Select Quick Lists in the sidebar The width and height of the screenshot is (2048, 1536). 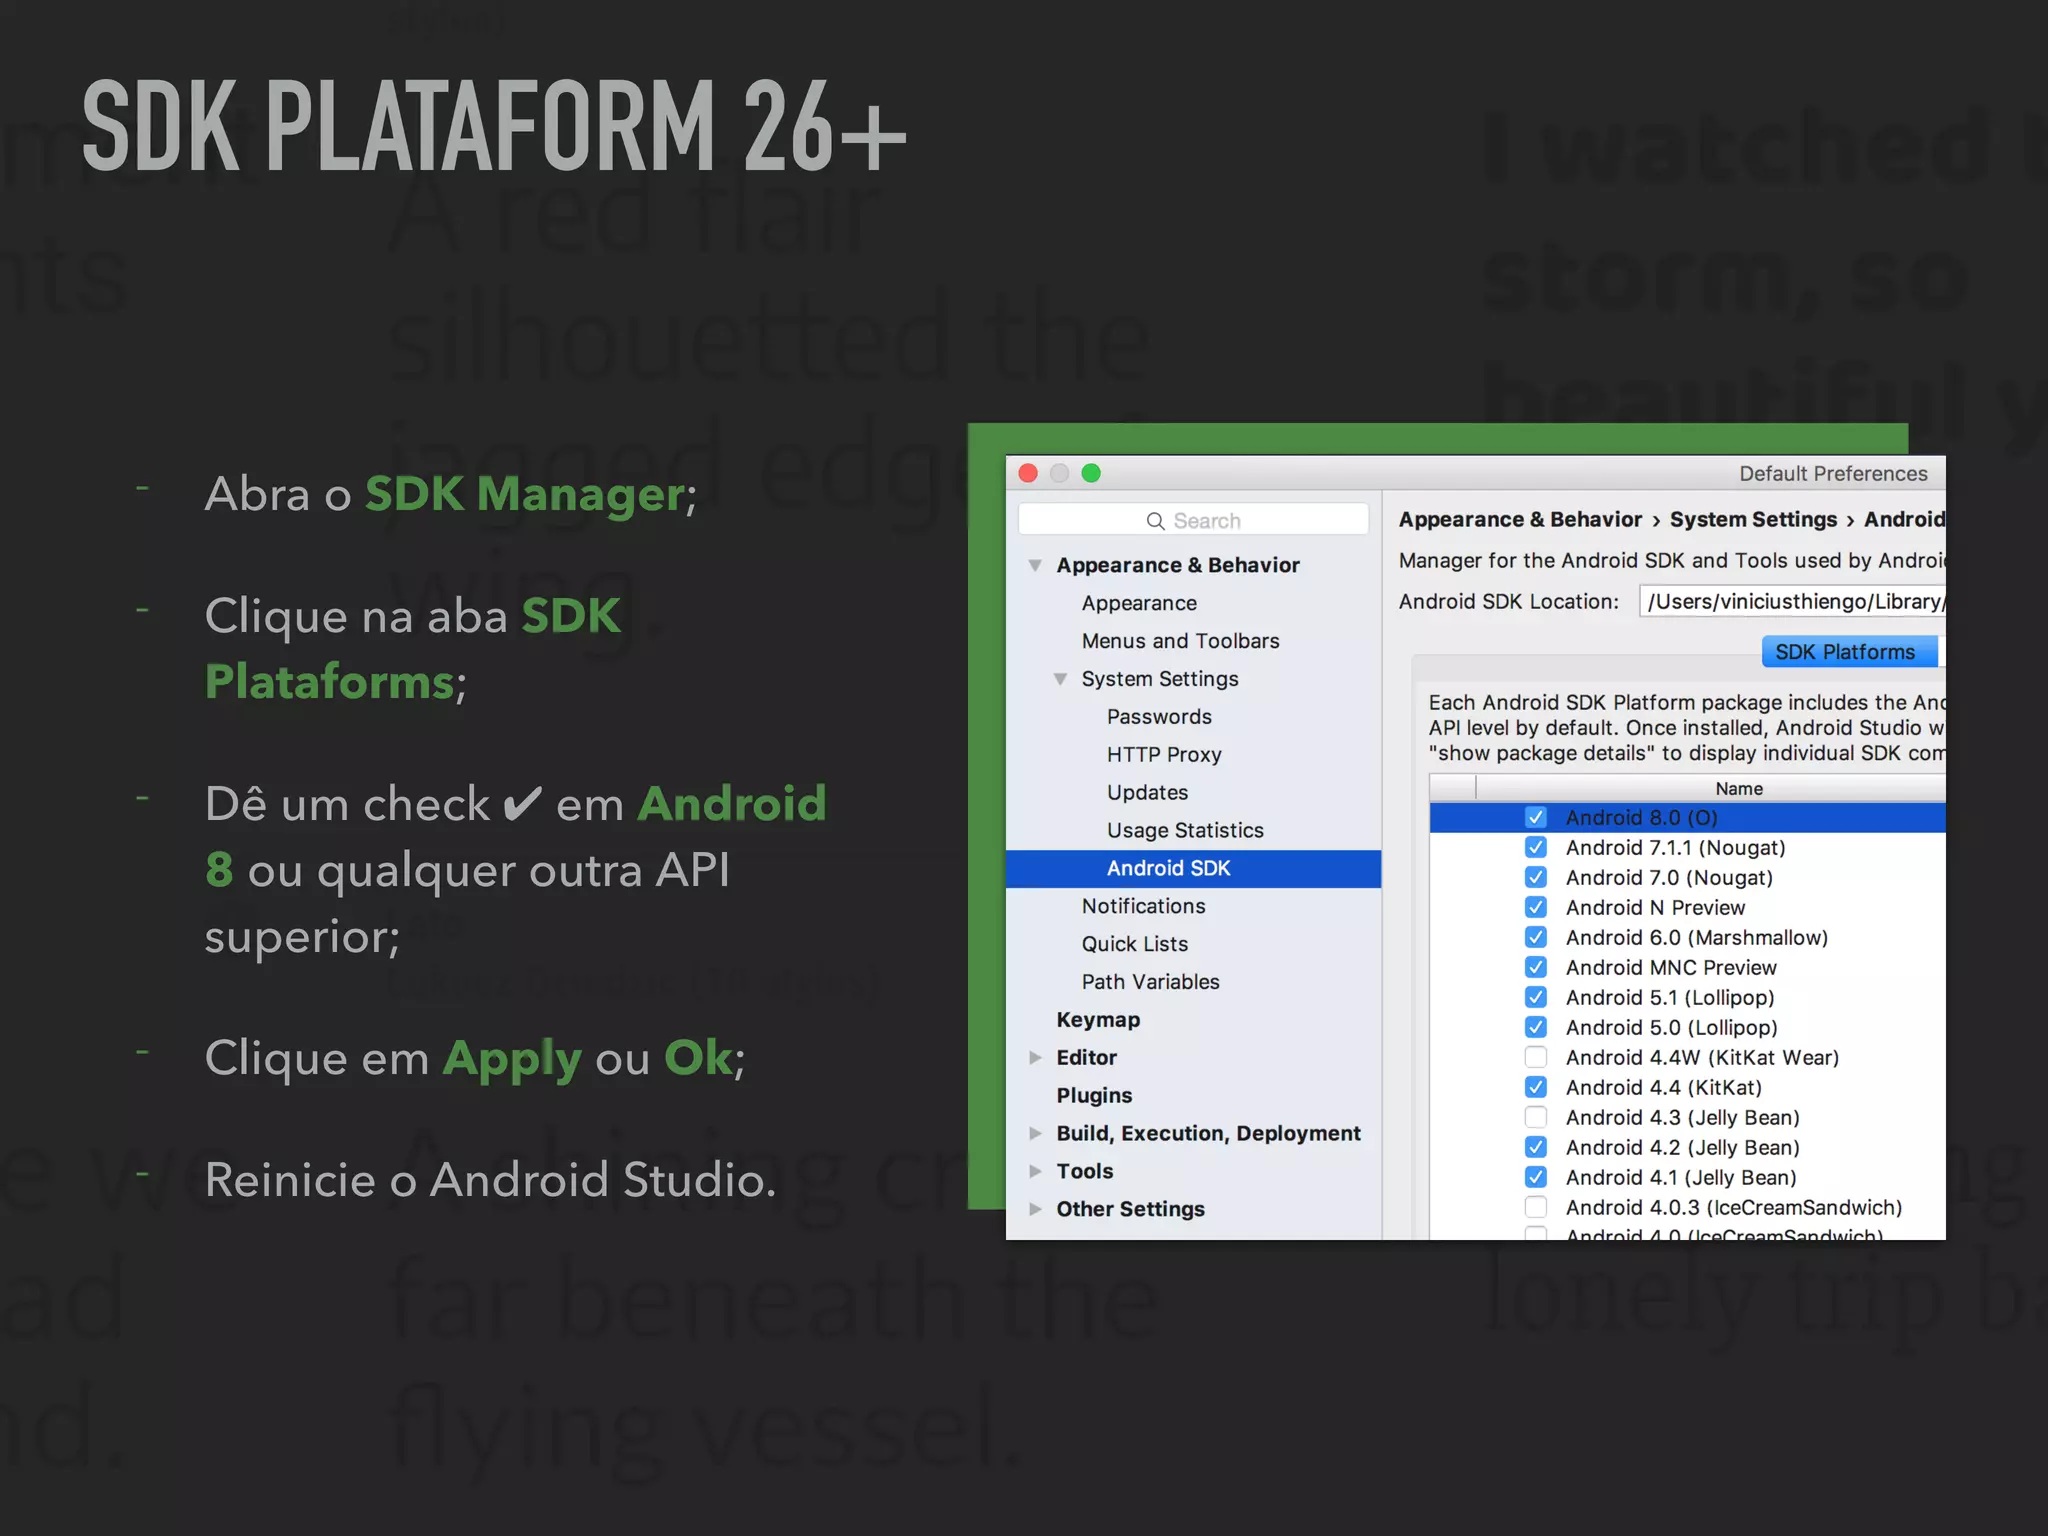[1135, 944]
